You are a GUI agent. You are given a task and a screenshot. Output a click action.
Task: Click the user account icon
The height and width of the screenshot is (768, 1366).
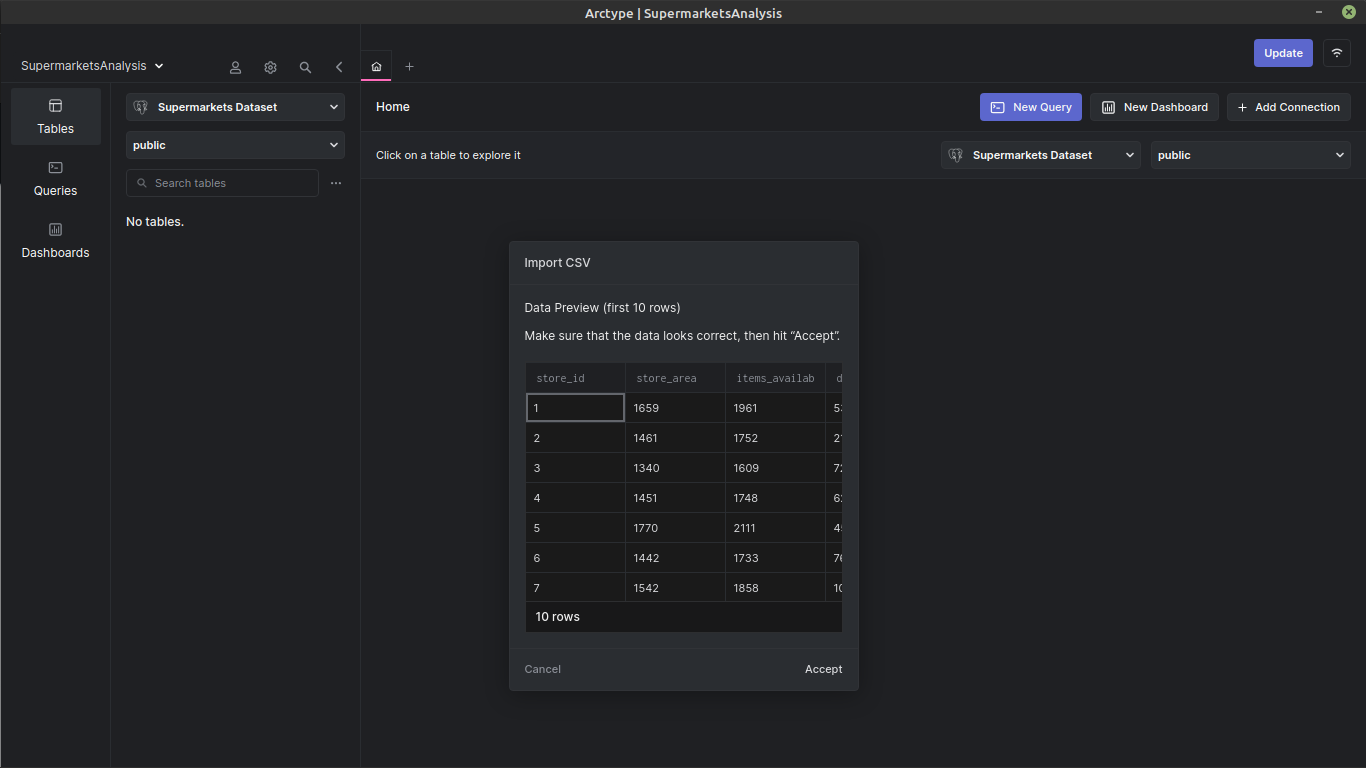coord(235,67)
